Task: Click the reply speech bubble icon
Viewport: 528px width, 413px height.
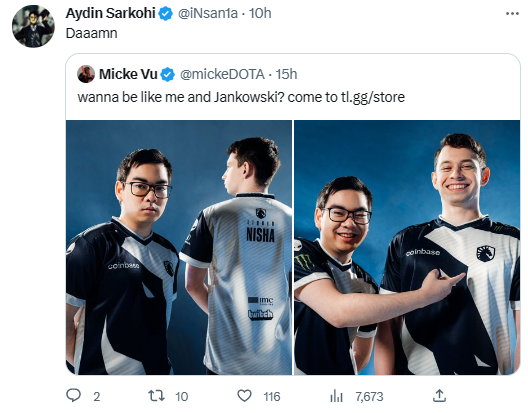Action: 73,395
